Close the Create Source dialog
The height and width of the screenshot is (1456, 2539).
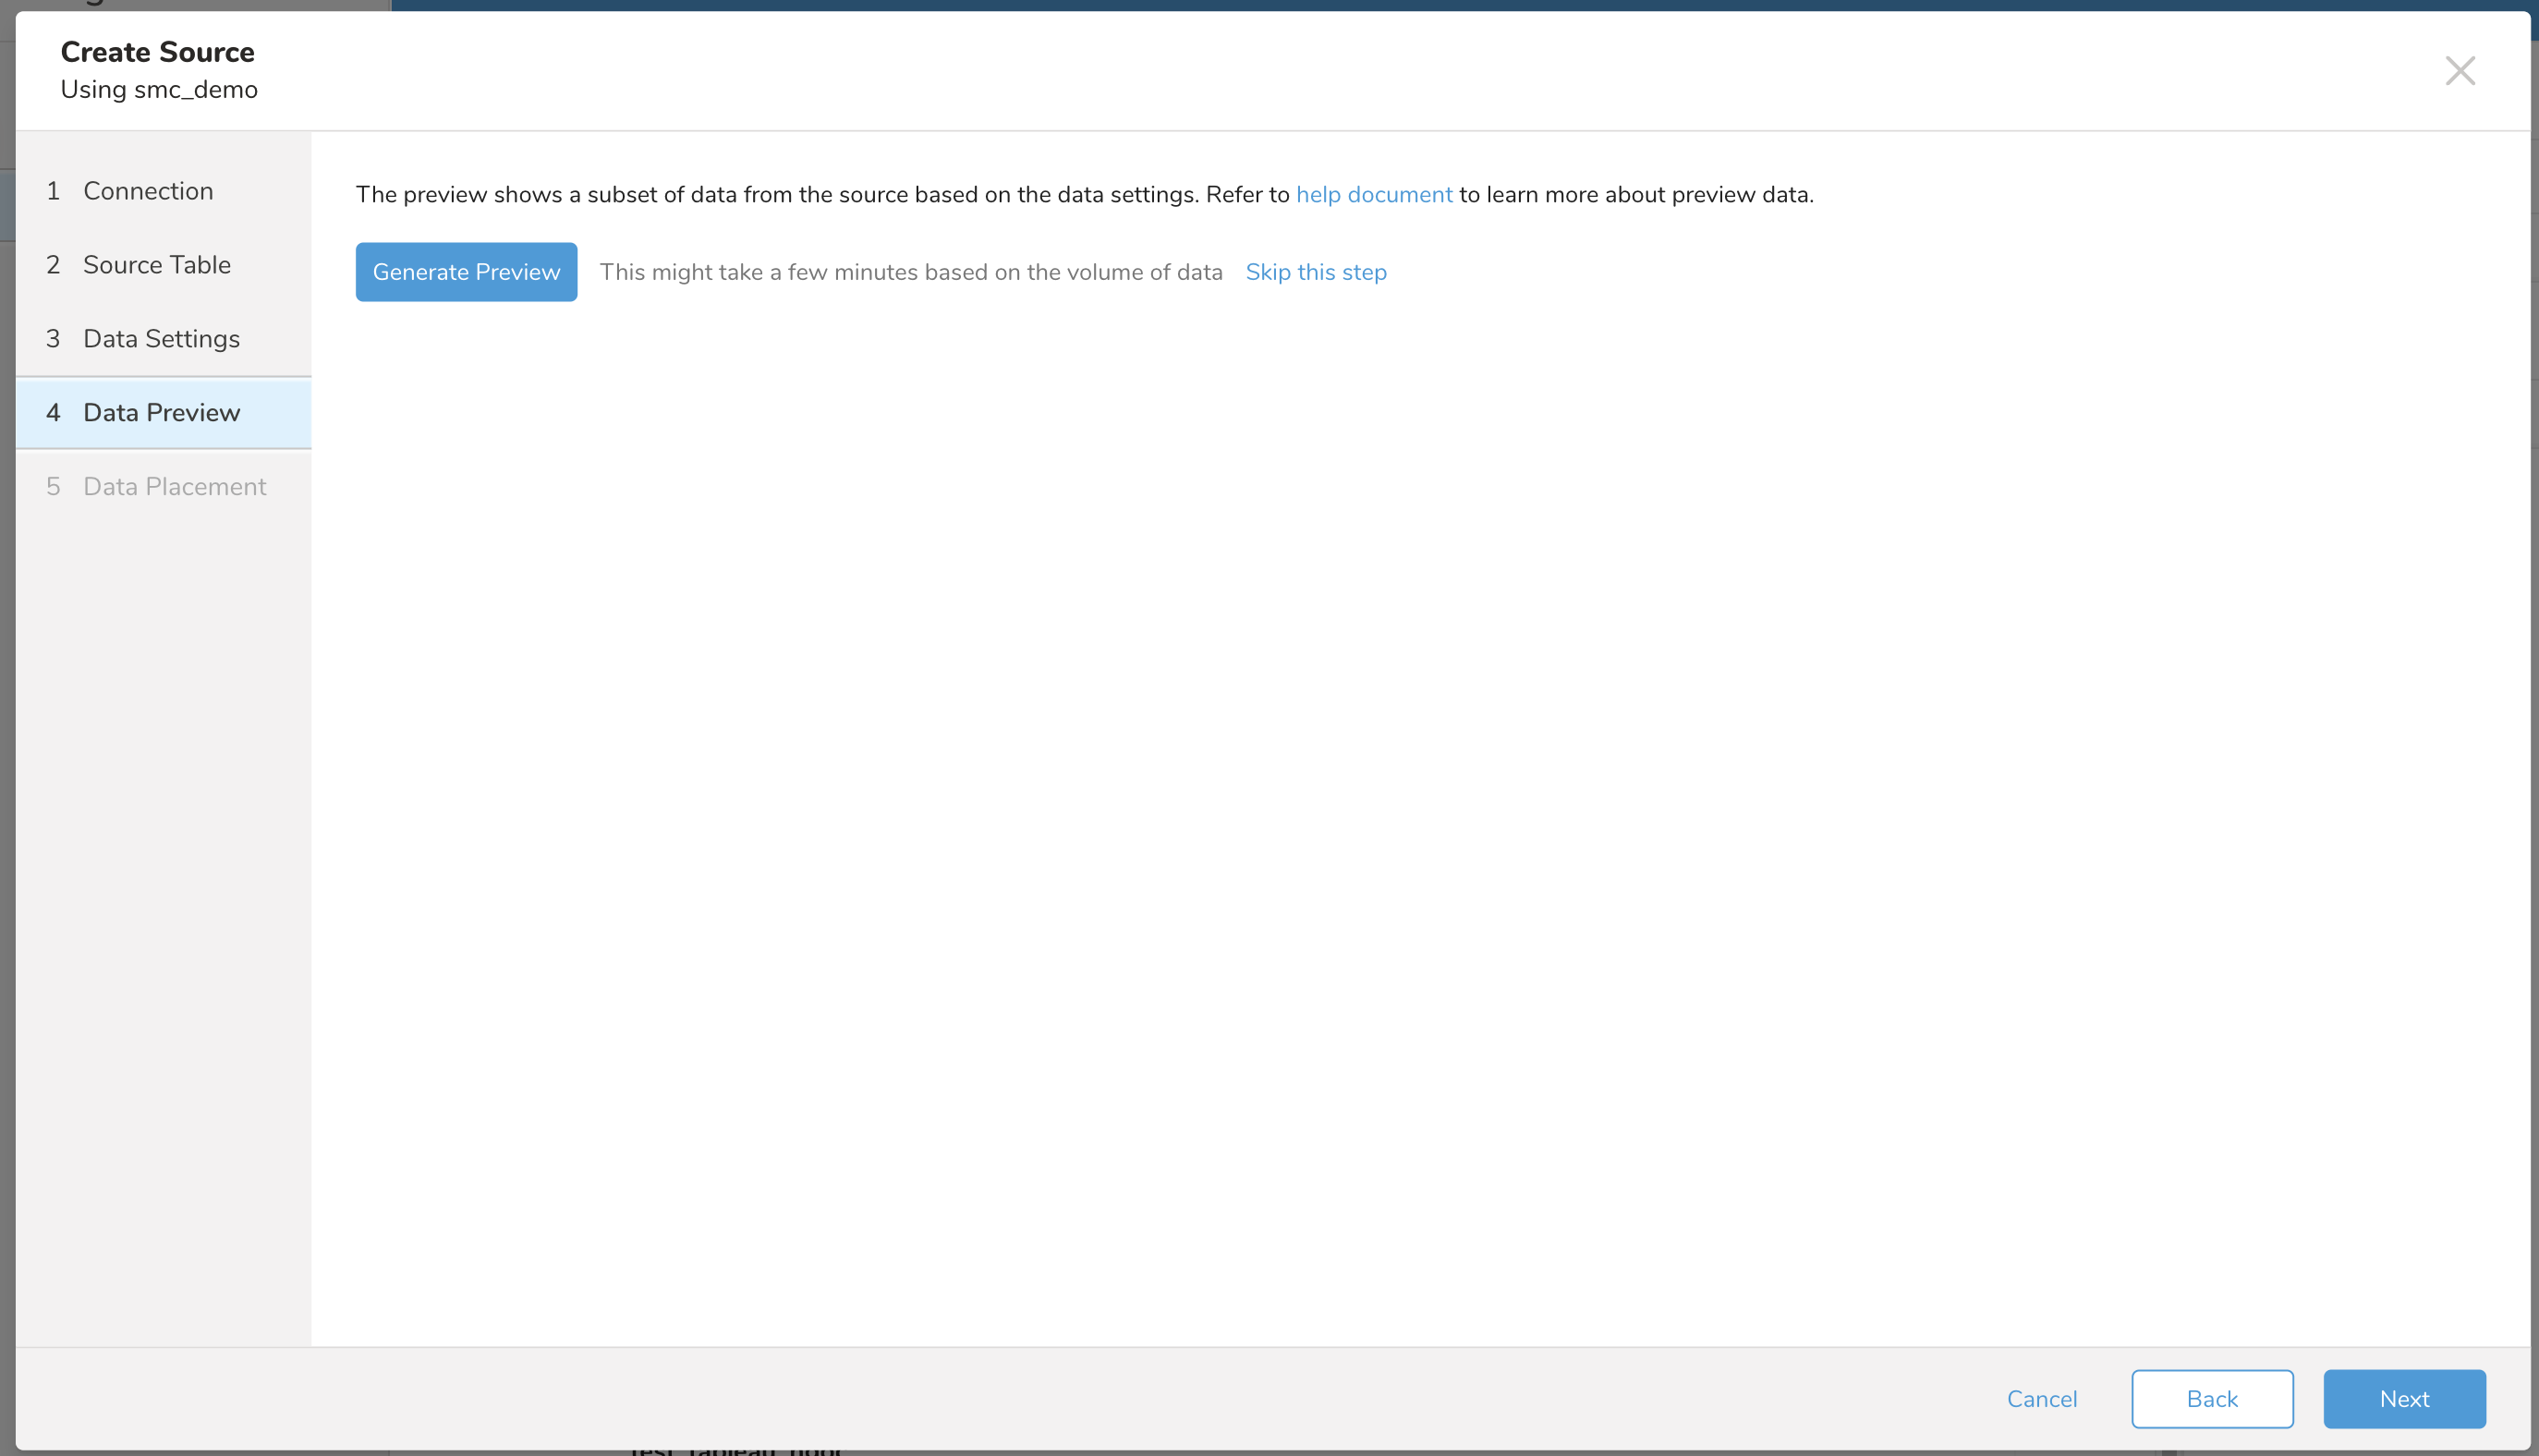pyautogui.click(x=2459, y=71)
